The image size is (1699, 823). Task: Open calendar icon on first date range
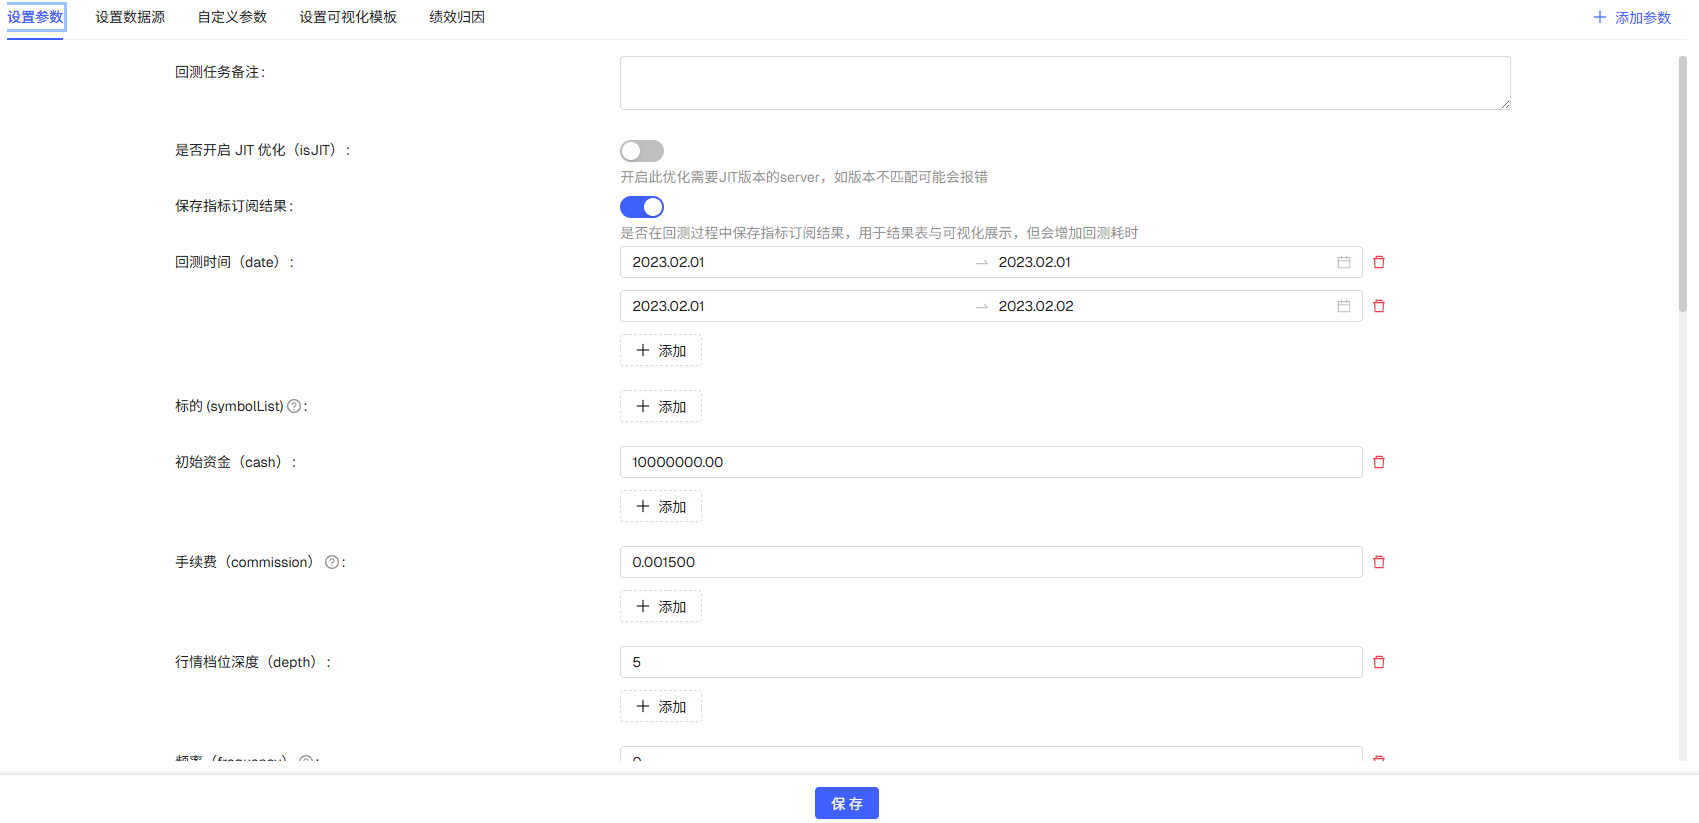pyautogui.click(x=1344, y=262)
